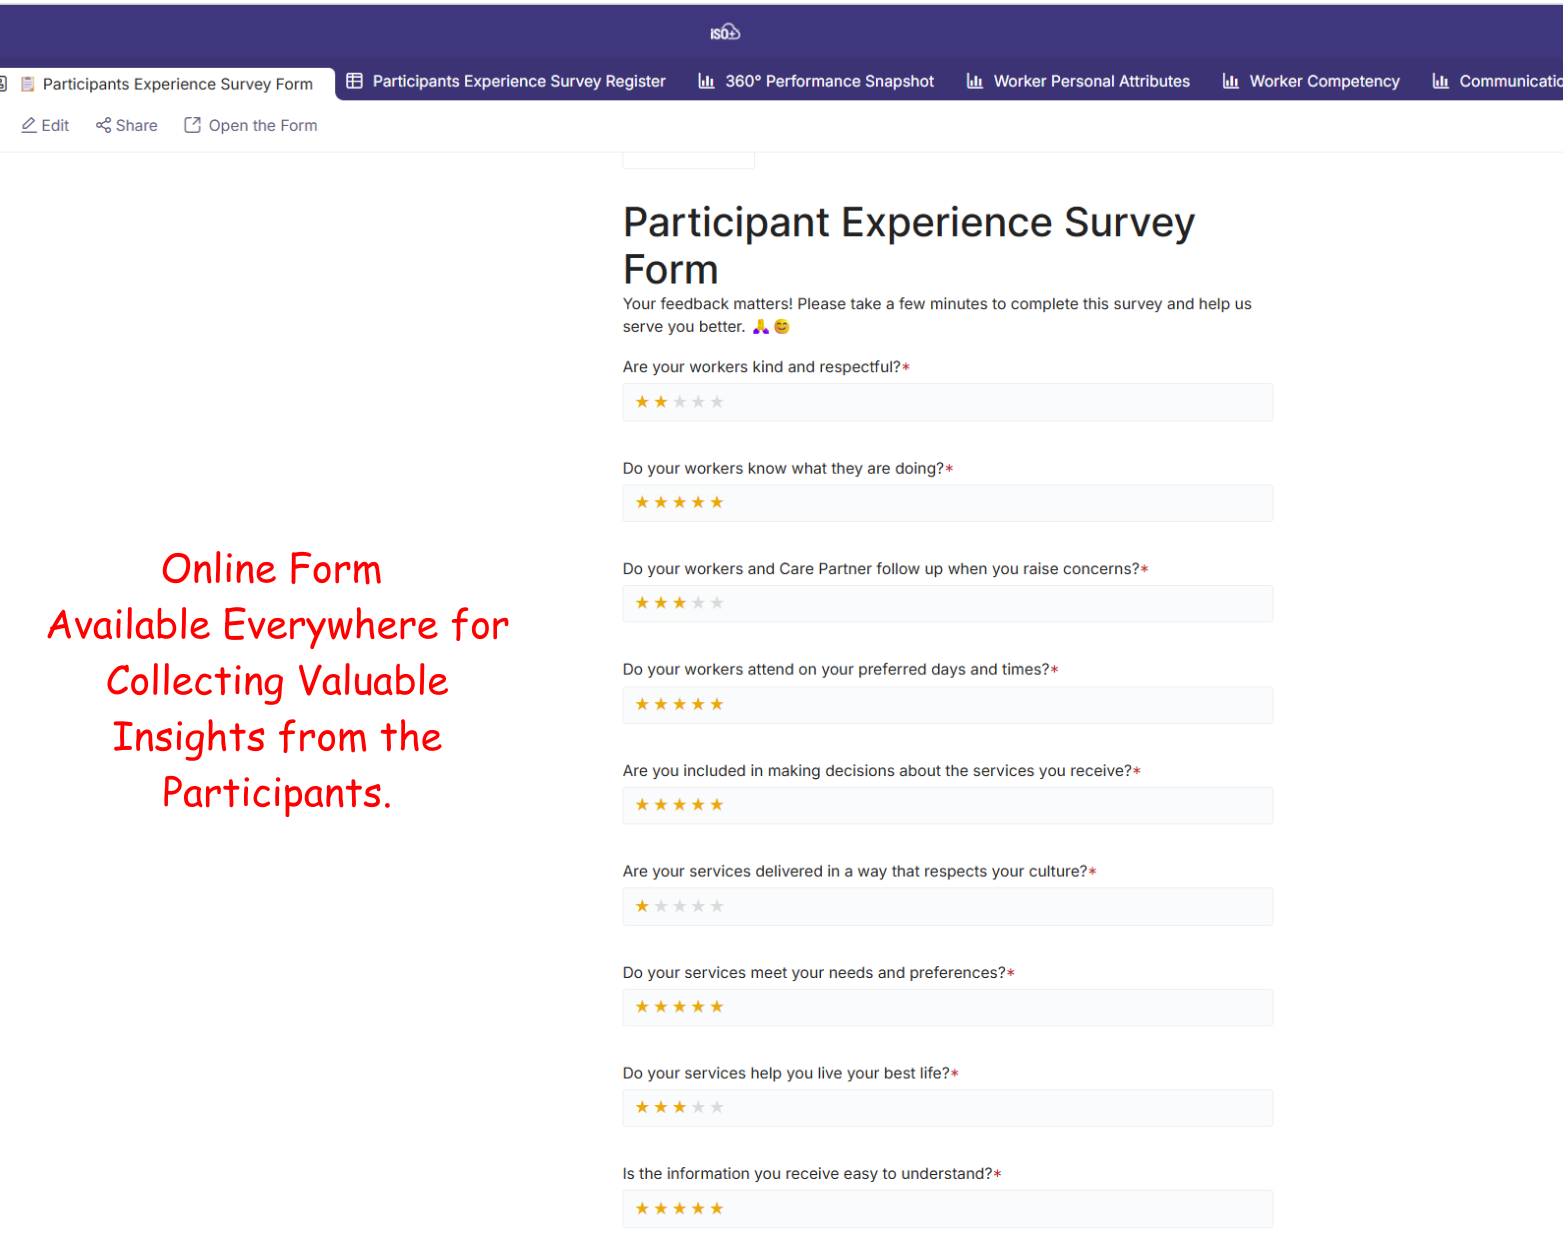This screenshot has width=1563, height=1250.
Task: Open the 360° Performance Snapshot tab
Action: point(829,81)
